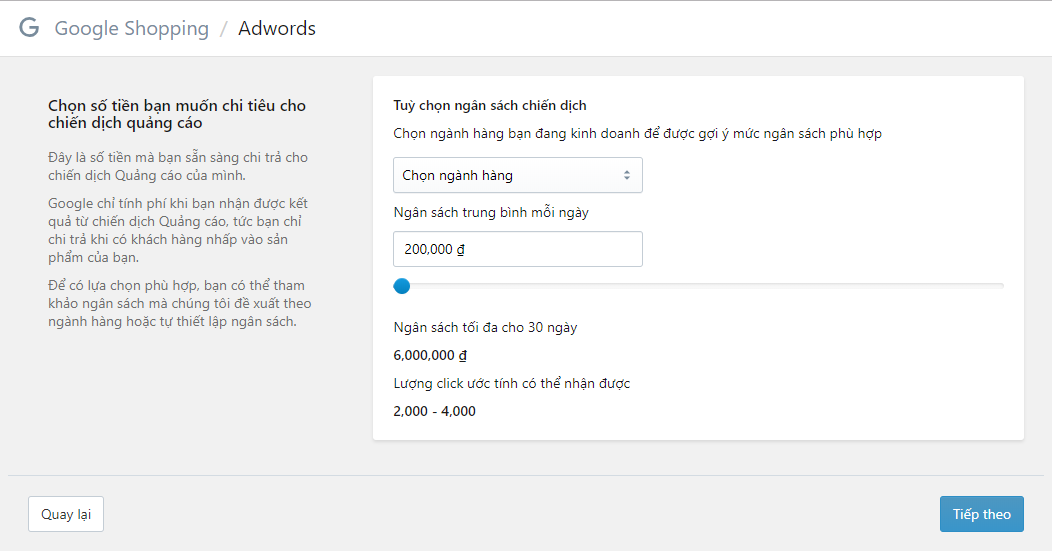Click the hint text "Chọn ngành hàng bạn đang kinh doanh"
Viewport: 1052px width, 551px height.
click(637, 133)
